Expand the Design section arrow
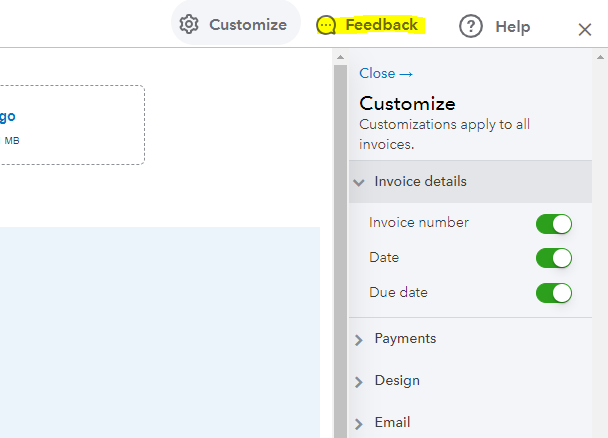This screenshot has height=438, width=608. (359, 382)
